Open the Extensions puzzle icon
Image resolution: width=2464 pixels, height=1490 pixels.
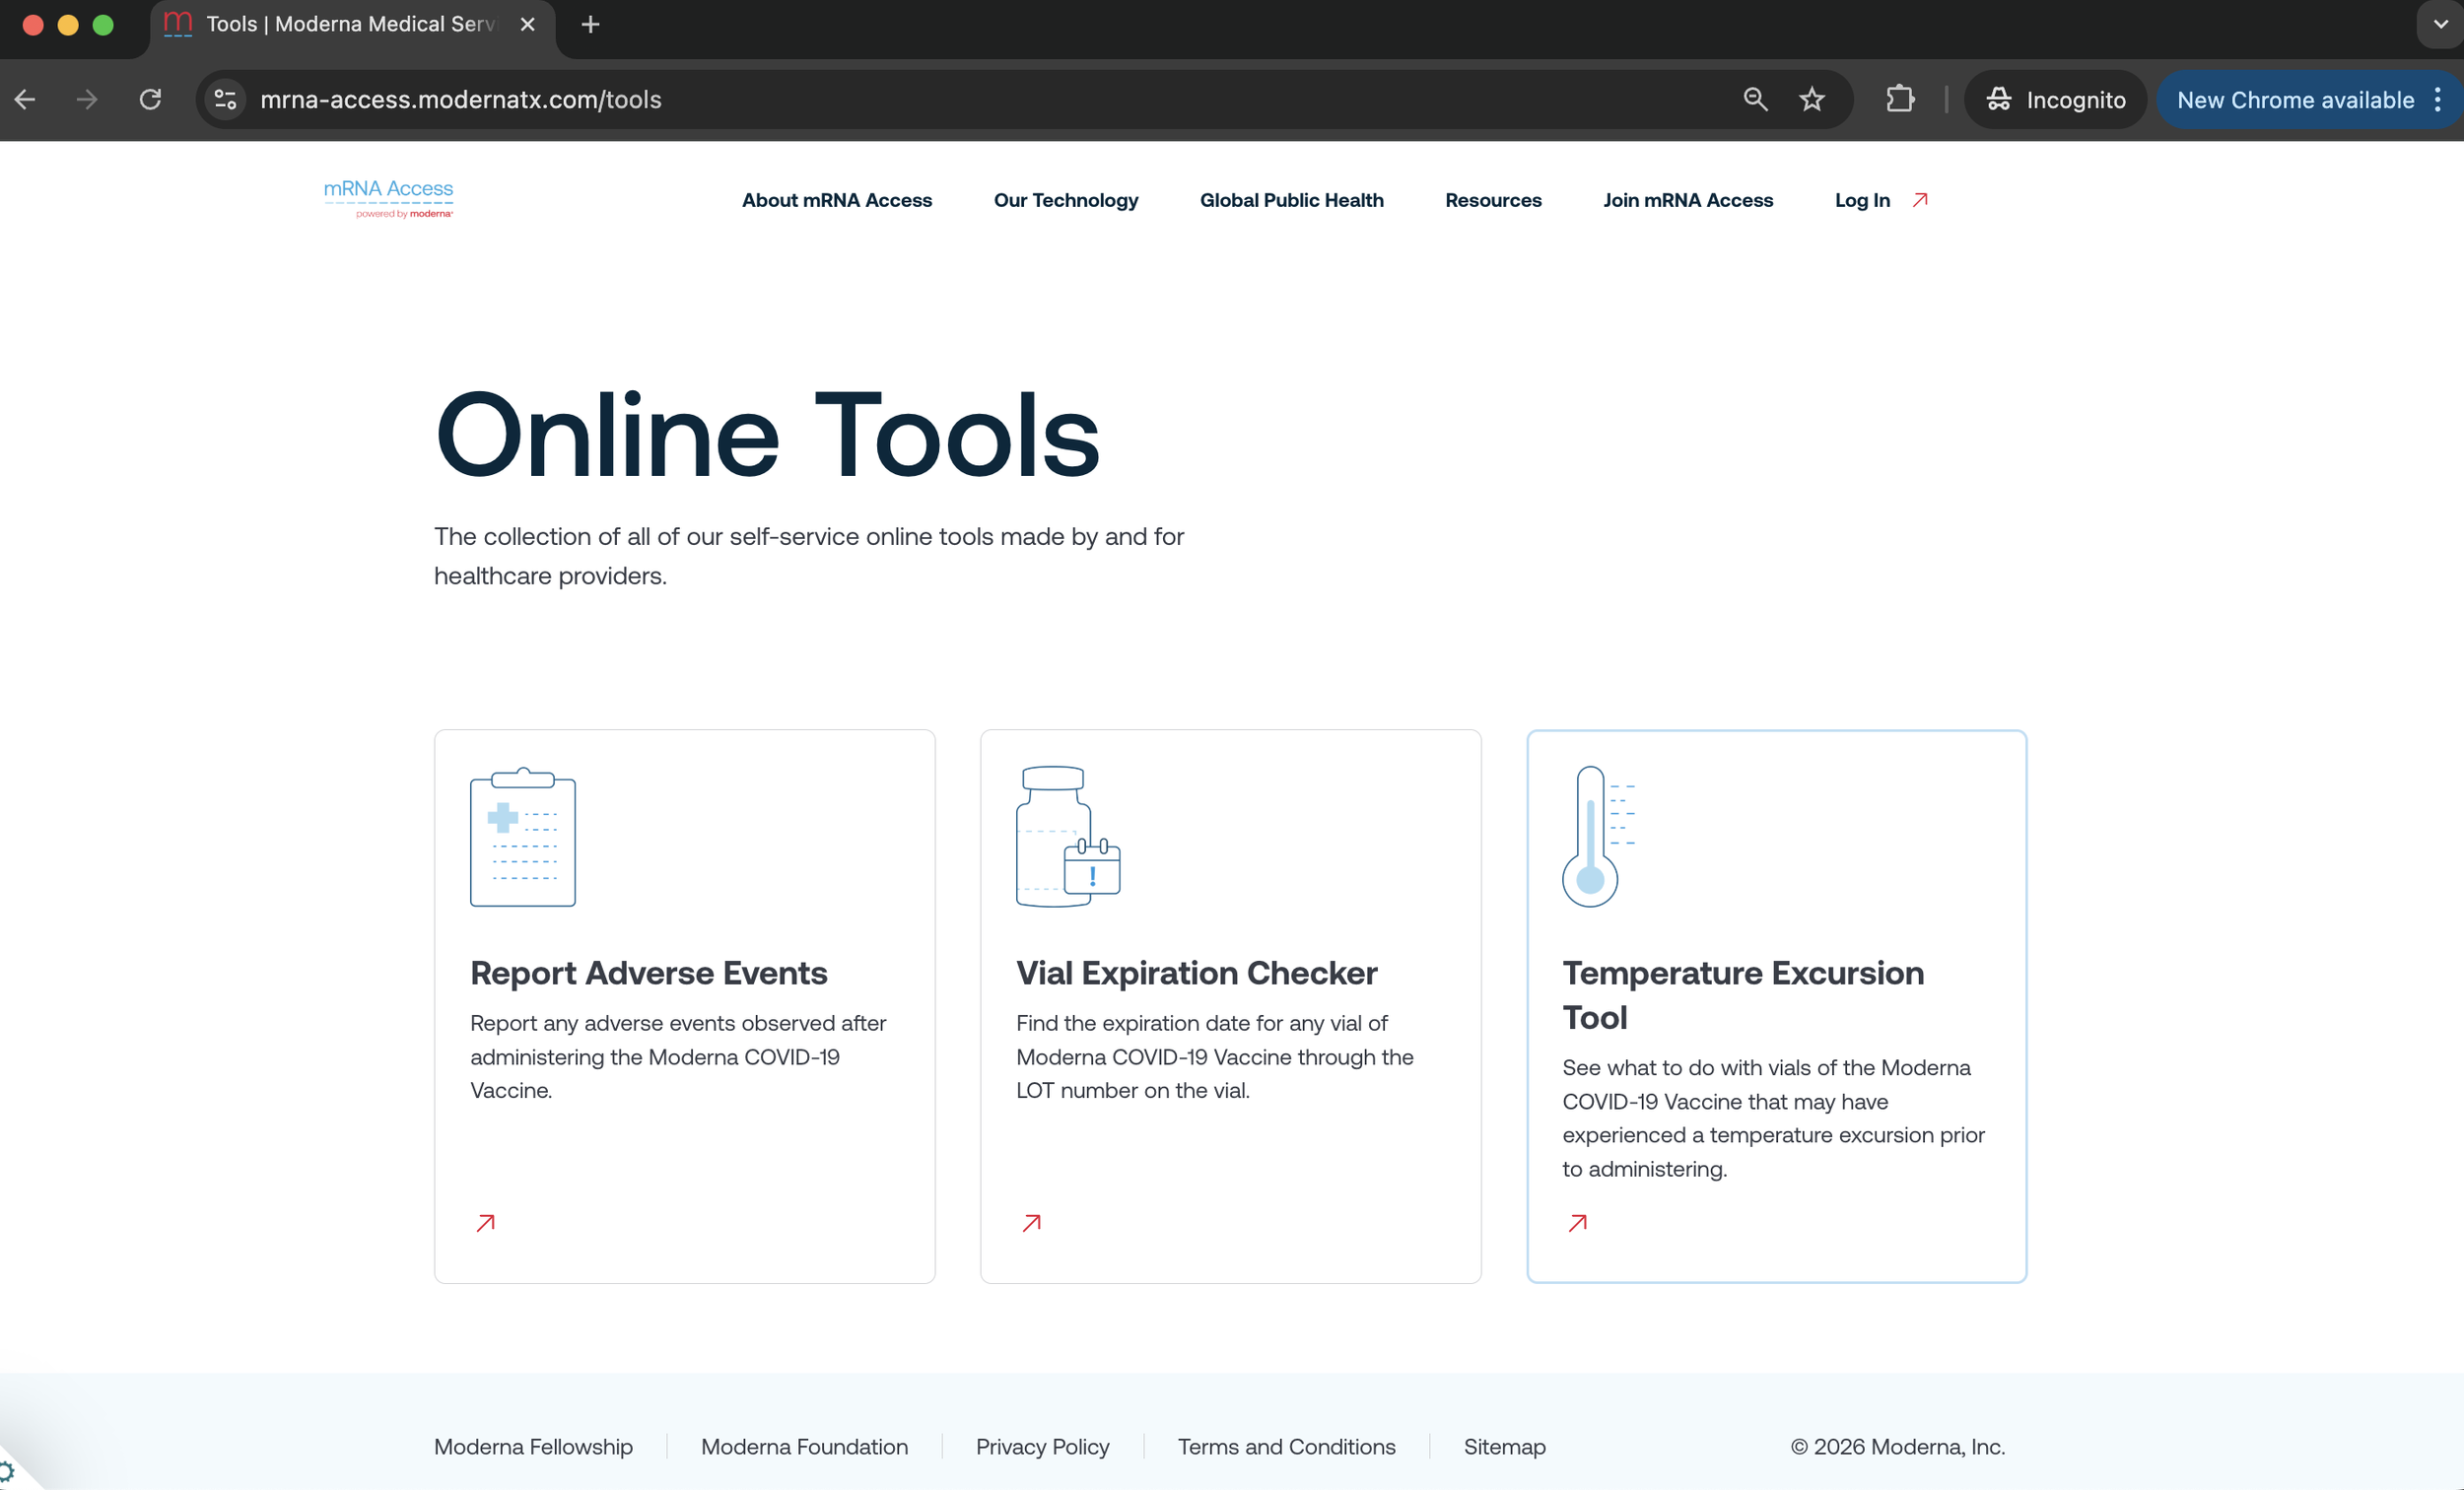pos(1899,99)
